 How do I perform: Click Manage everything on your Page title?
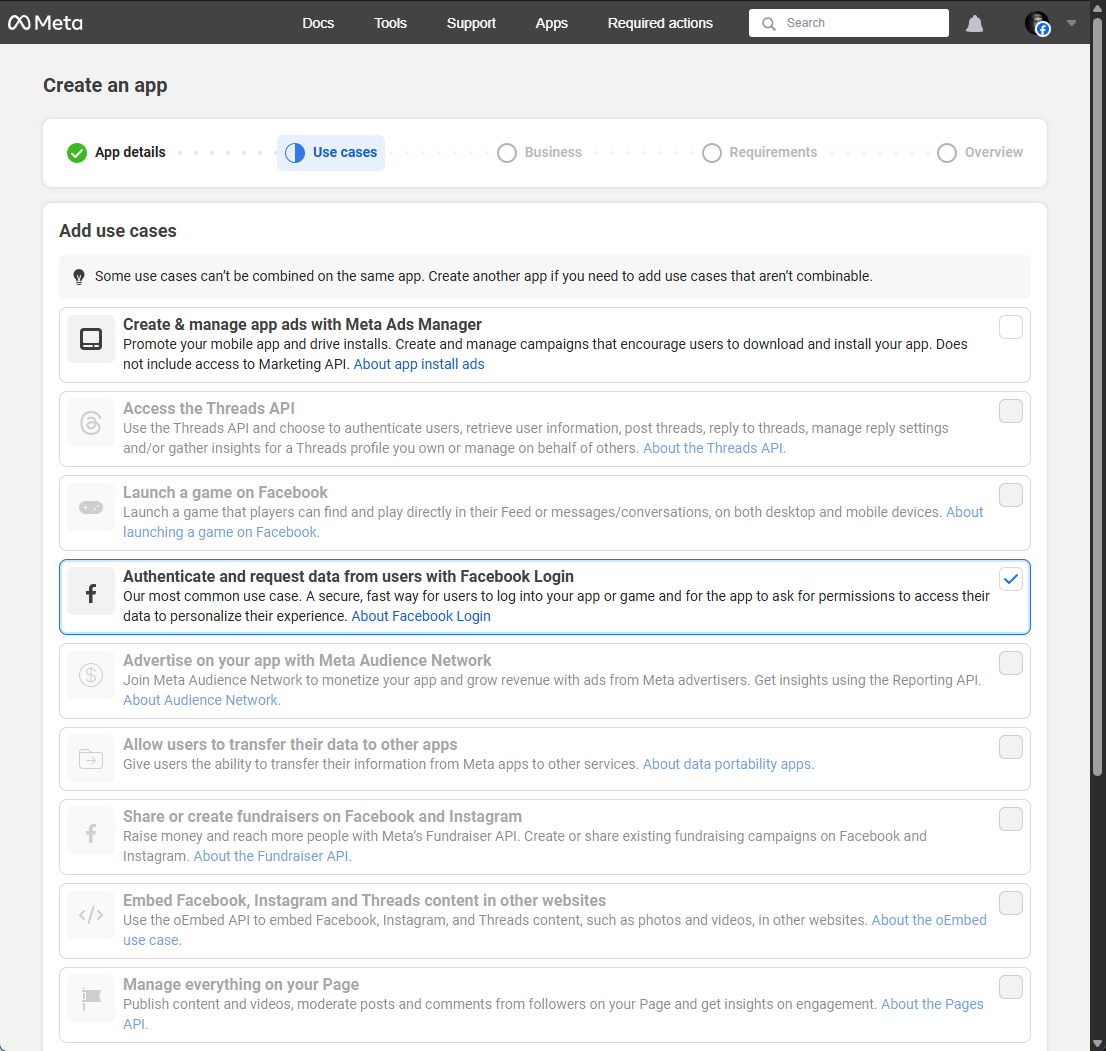coord(241,984)
